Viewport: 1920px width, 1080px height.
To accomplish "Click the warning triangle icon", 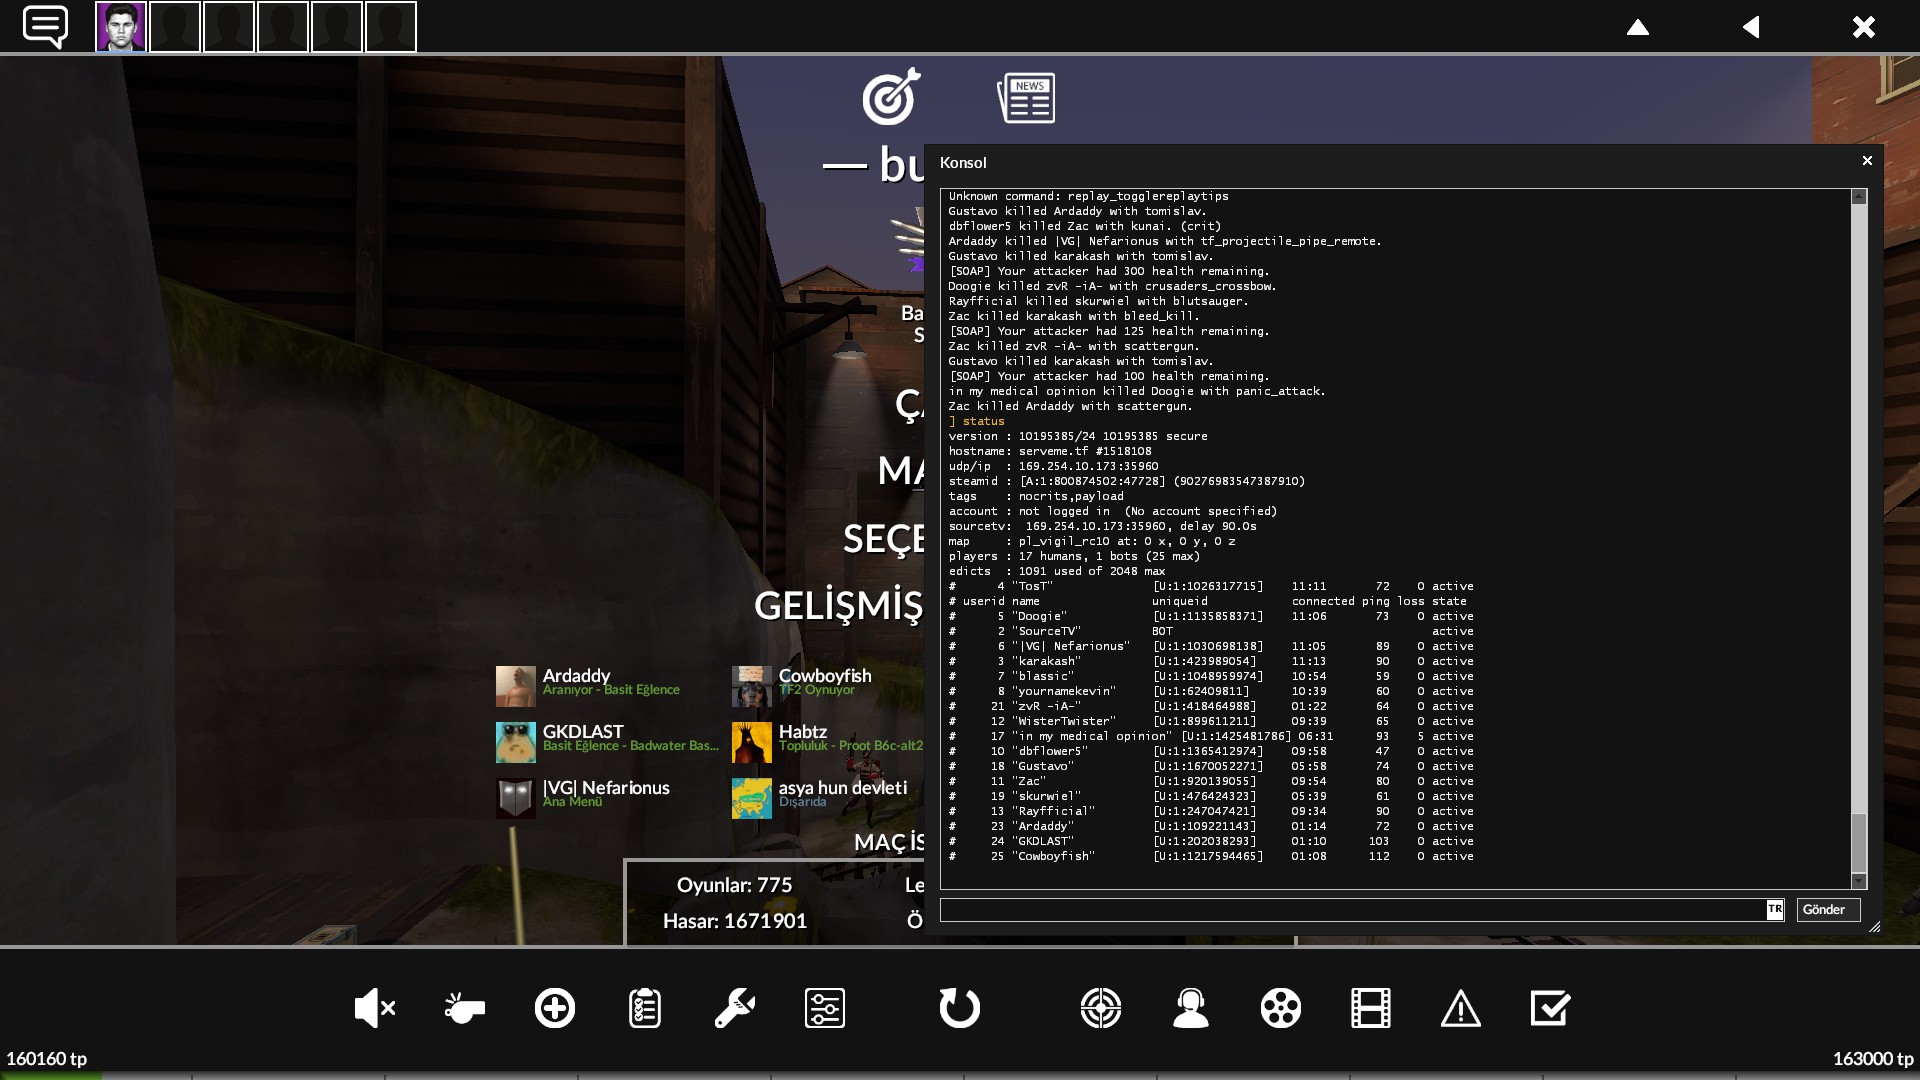I will click(1461, 1008).
